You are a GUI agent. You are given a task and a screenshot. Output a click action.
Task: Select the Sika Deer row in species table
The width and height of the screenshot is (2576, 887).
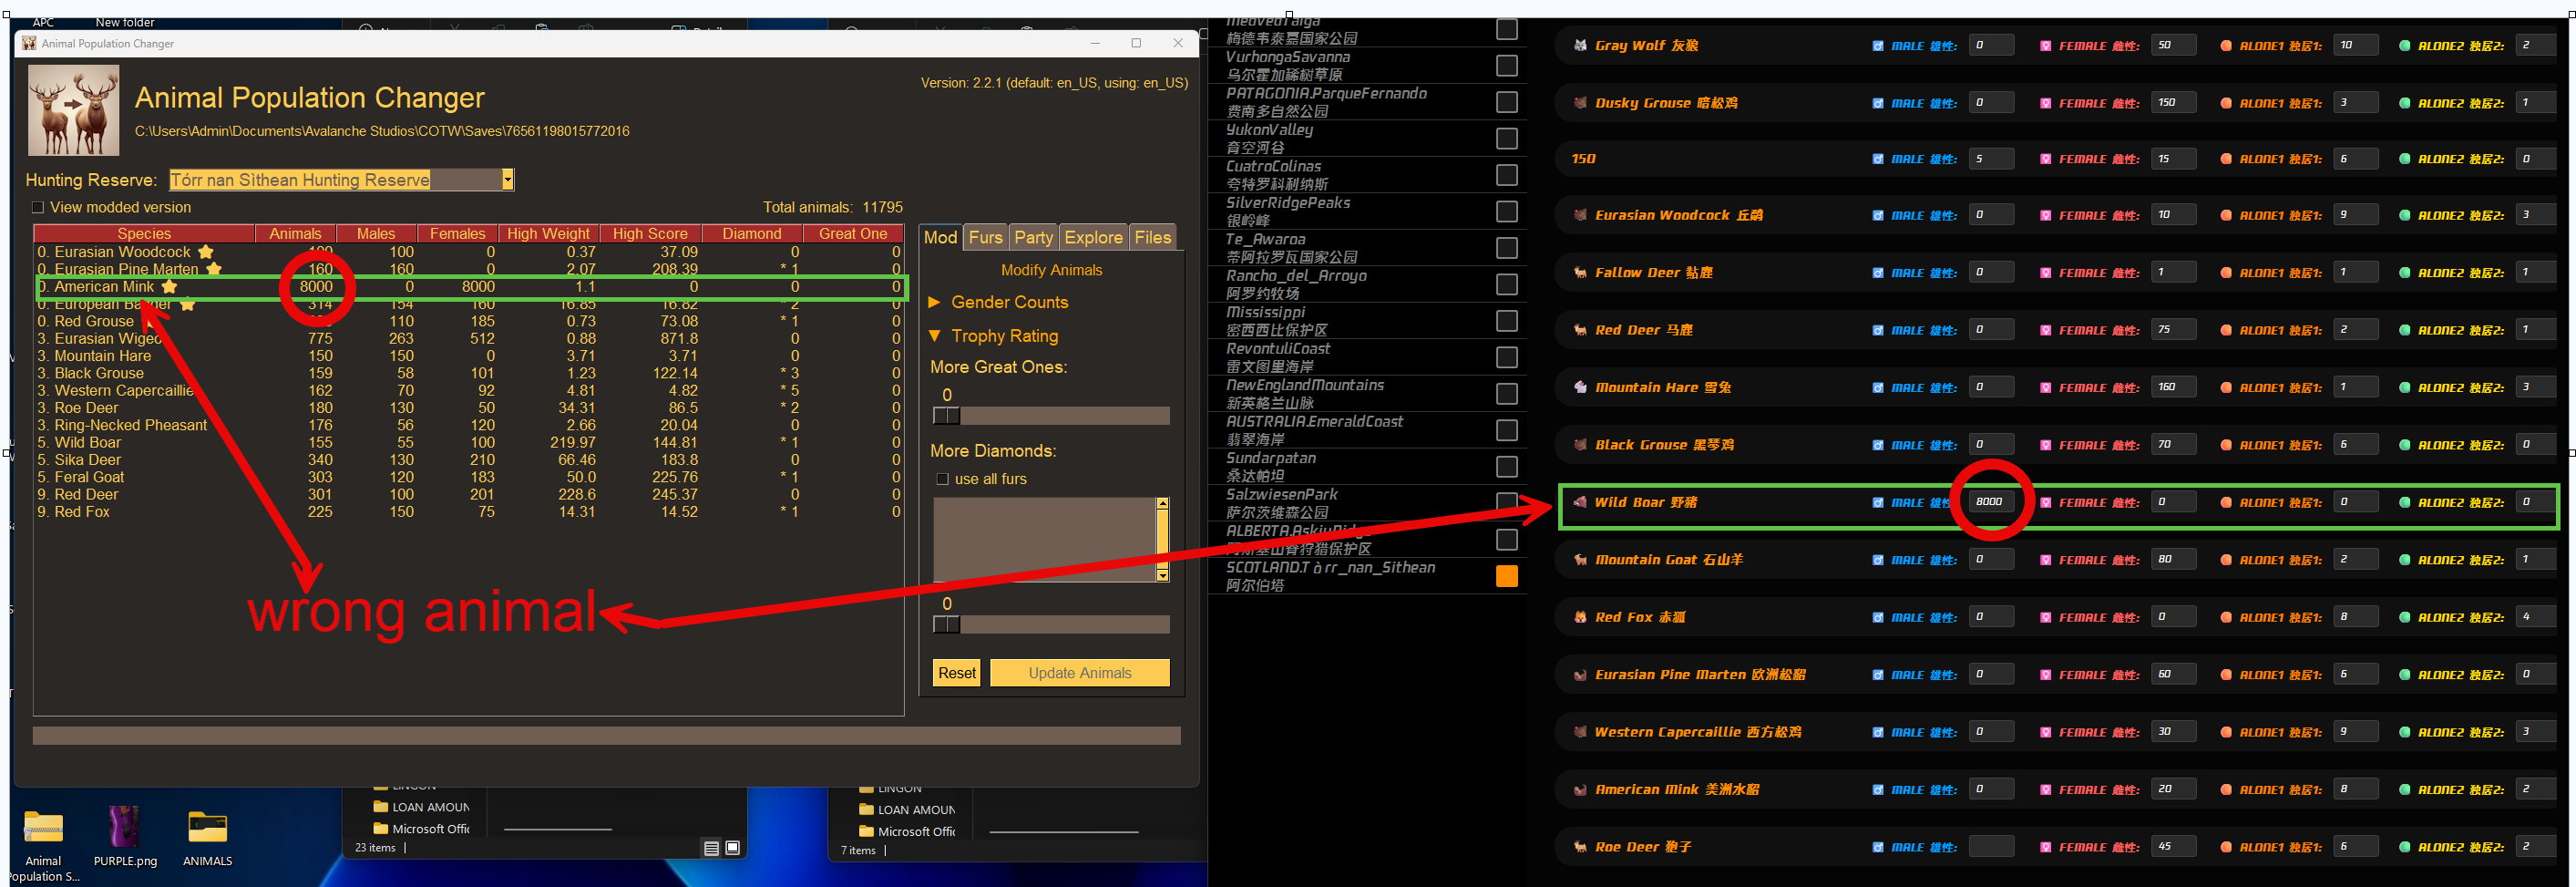point(469,460)
